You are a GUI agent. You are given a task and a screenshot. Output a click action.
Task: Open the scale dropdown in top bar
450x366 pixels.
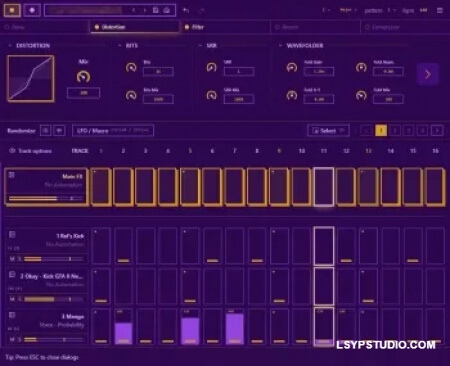click(348, 10)
